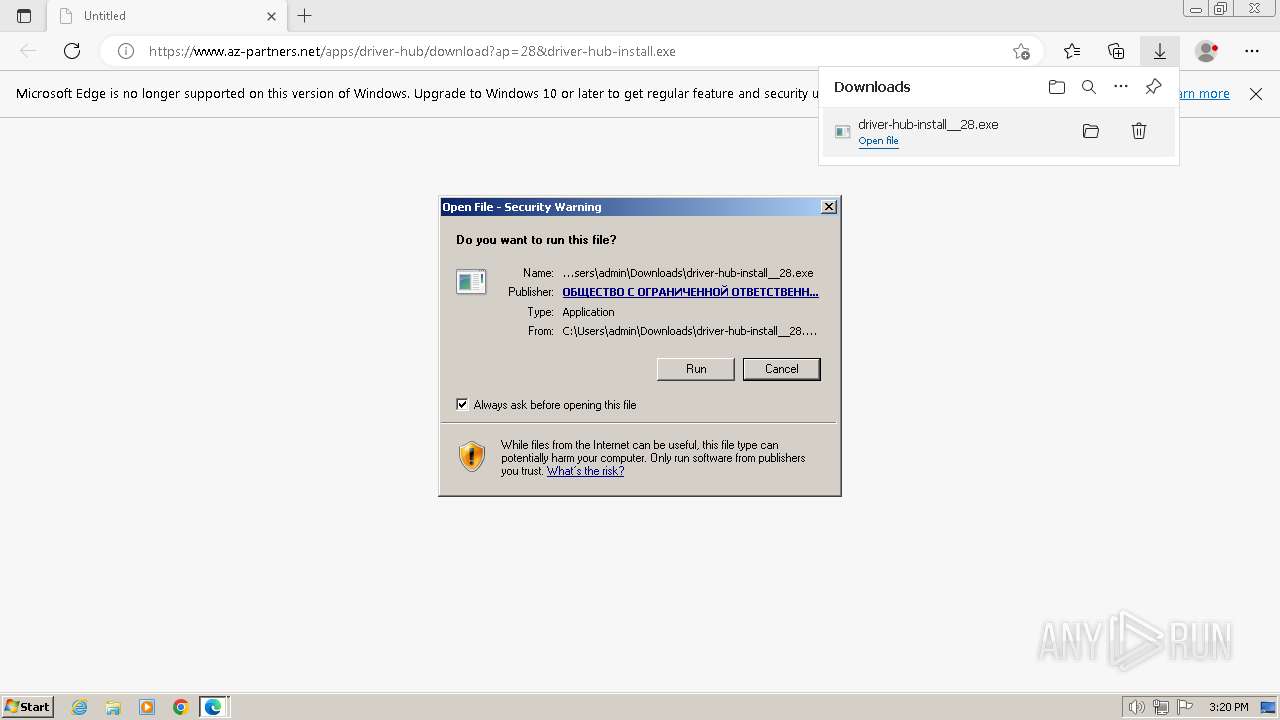Go back to previous page
The image size is (1280, 720).
28,51
